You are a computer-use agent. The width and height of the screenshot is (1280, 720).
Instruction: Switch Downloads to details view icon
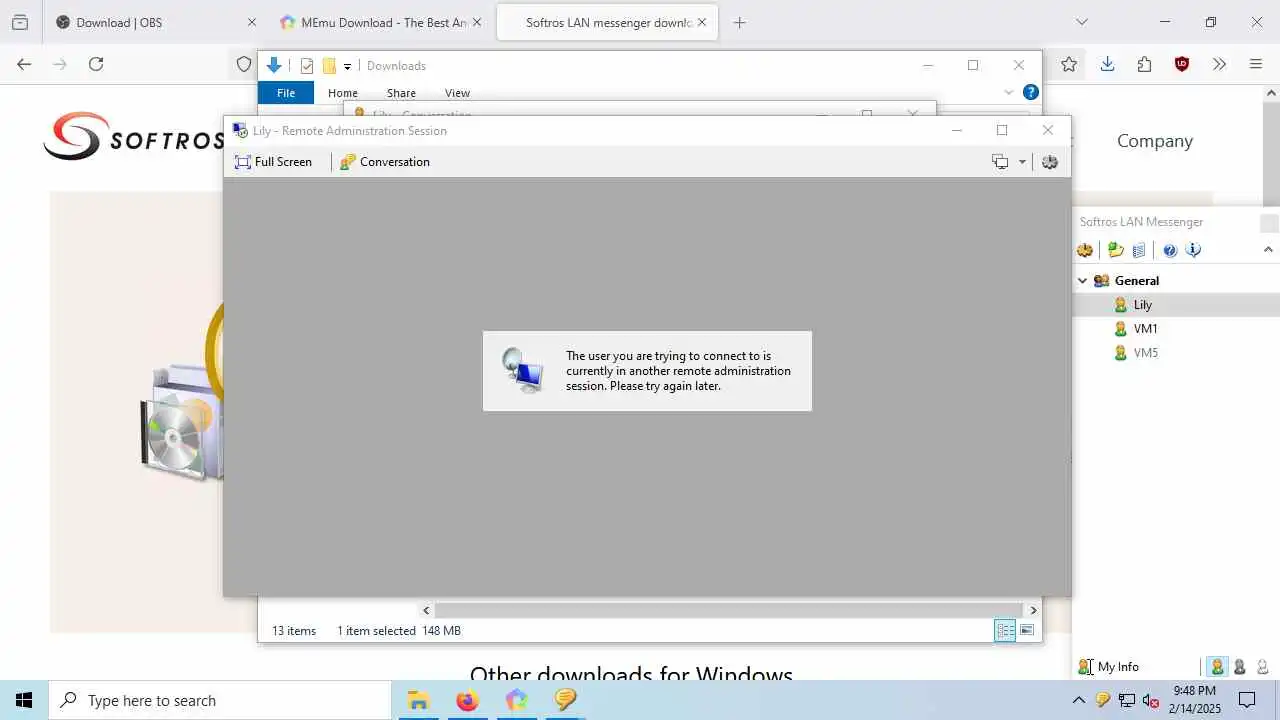pos(1005,630)
